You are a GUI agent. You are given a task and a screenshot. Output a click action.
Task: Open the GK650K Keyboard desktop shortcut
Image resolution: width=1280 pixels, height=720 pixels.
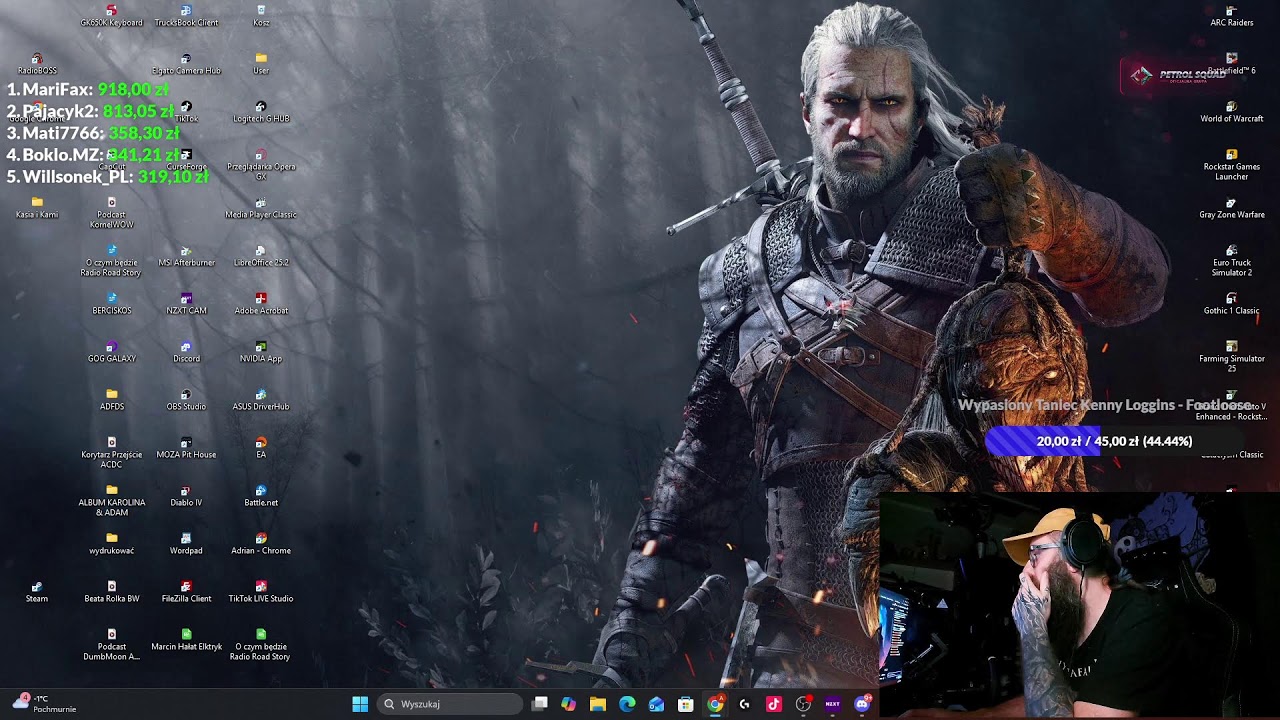(x=111, y=16)
